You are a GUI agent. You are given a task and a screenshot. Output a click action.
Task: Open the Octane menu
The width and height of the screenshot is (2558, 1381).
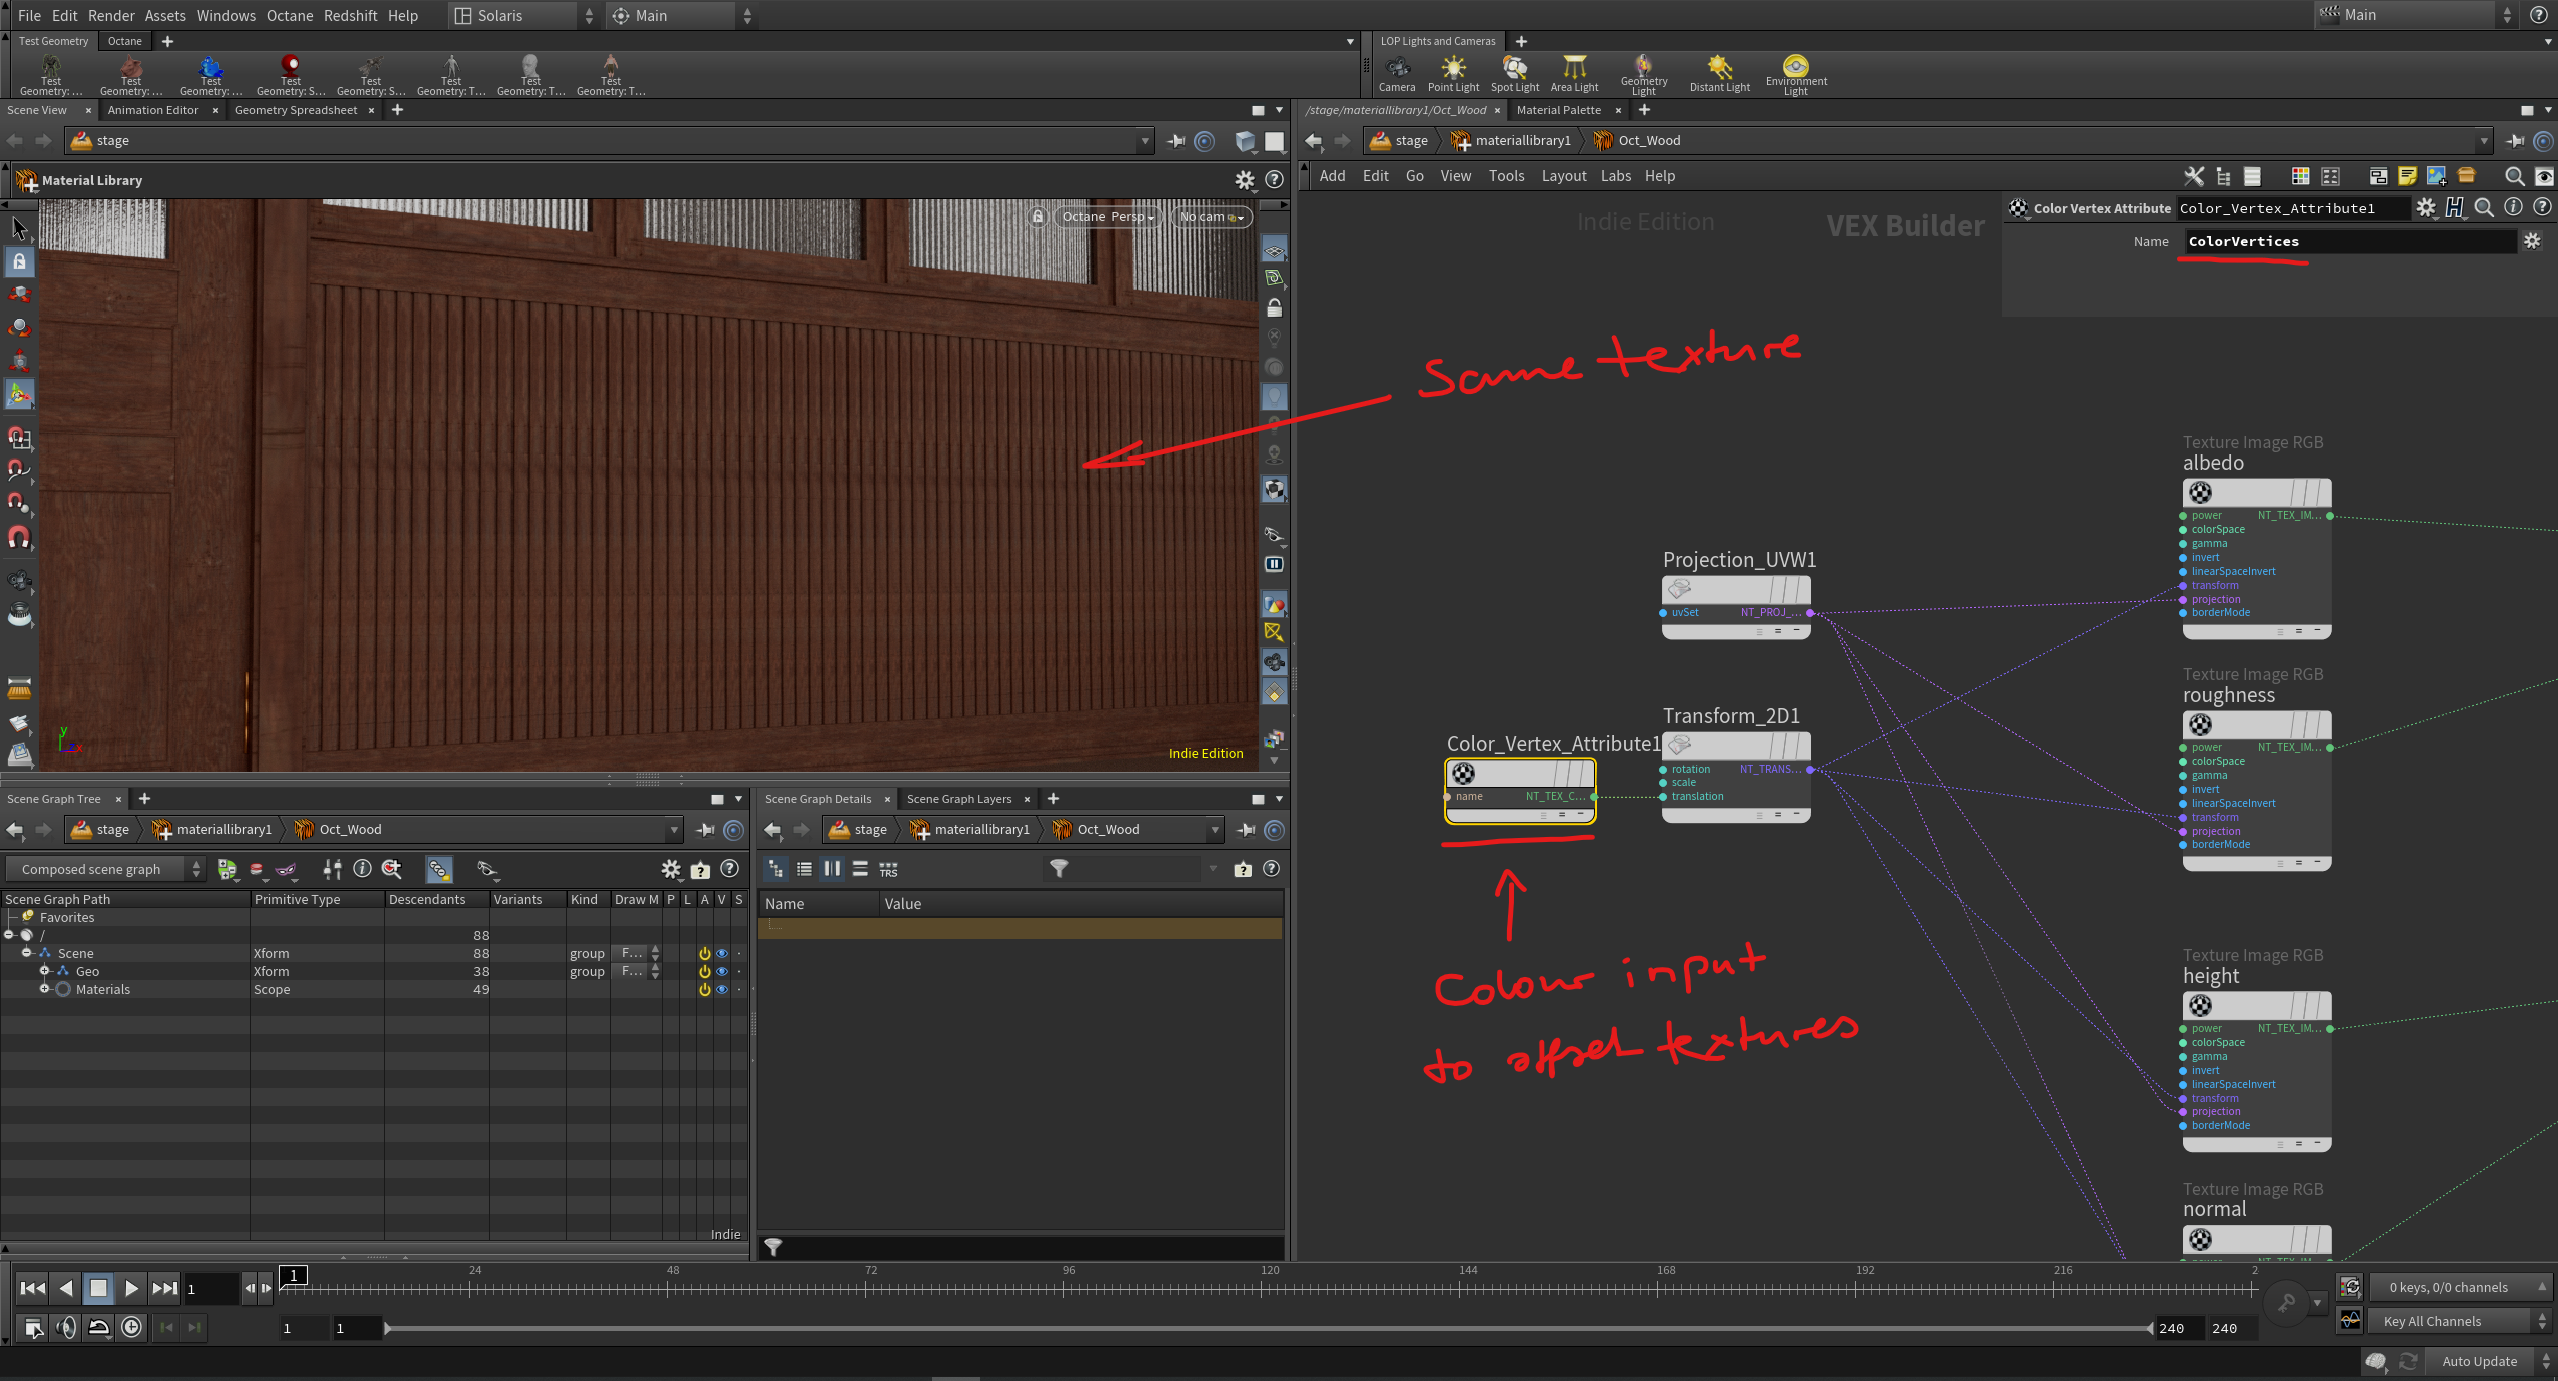[289, 15]
